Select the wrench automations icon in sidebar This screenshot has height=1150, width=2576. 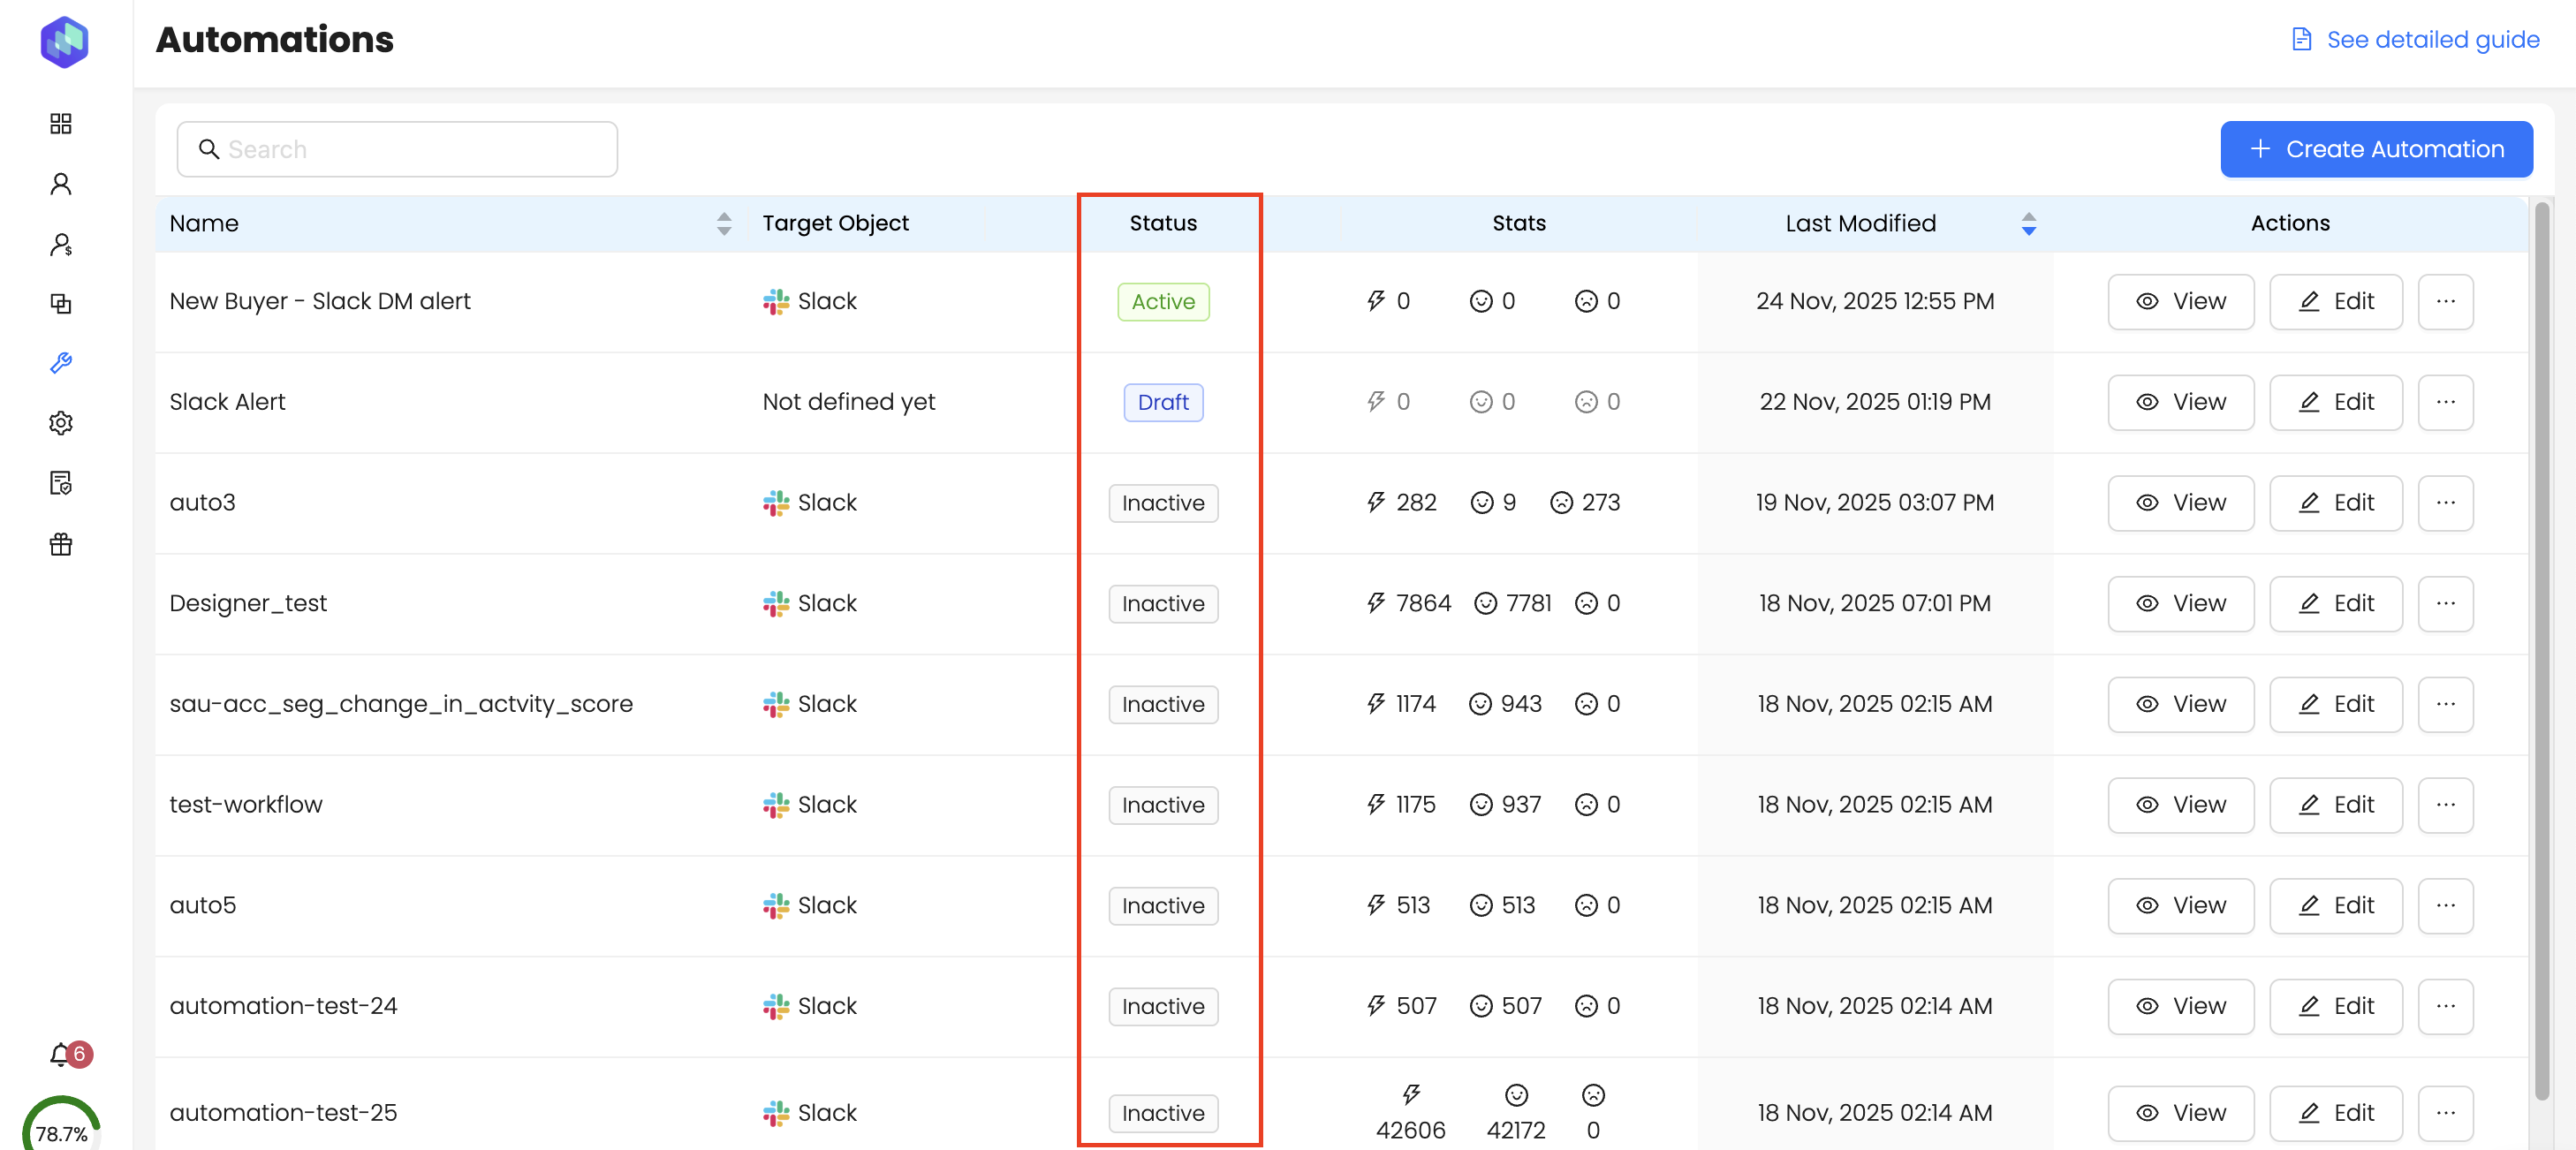(x=61, y=363)
